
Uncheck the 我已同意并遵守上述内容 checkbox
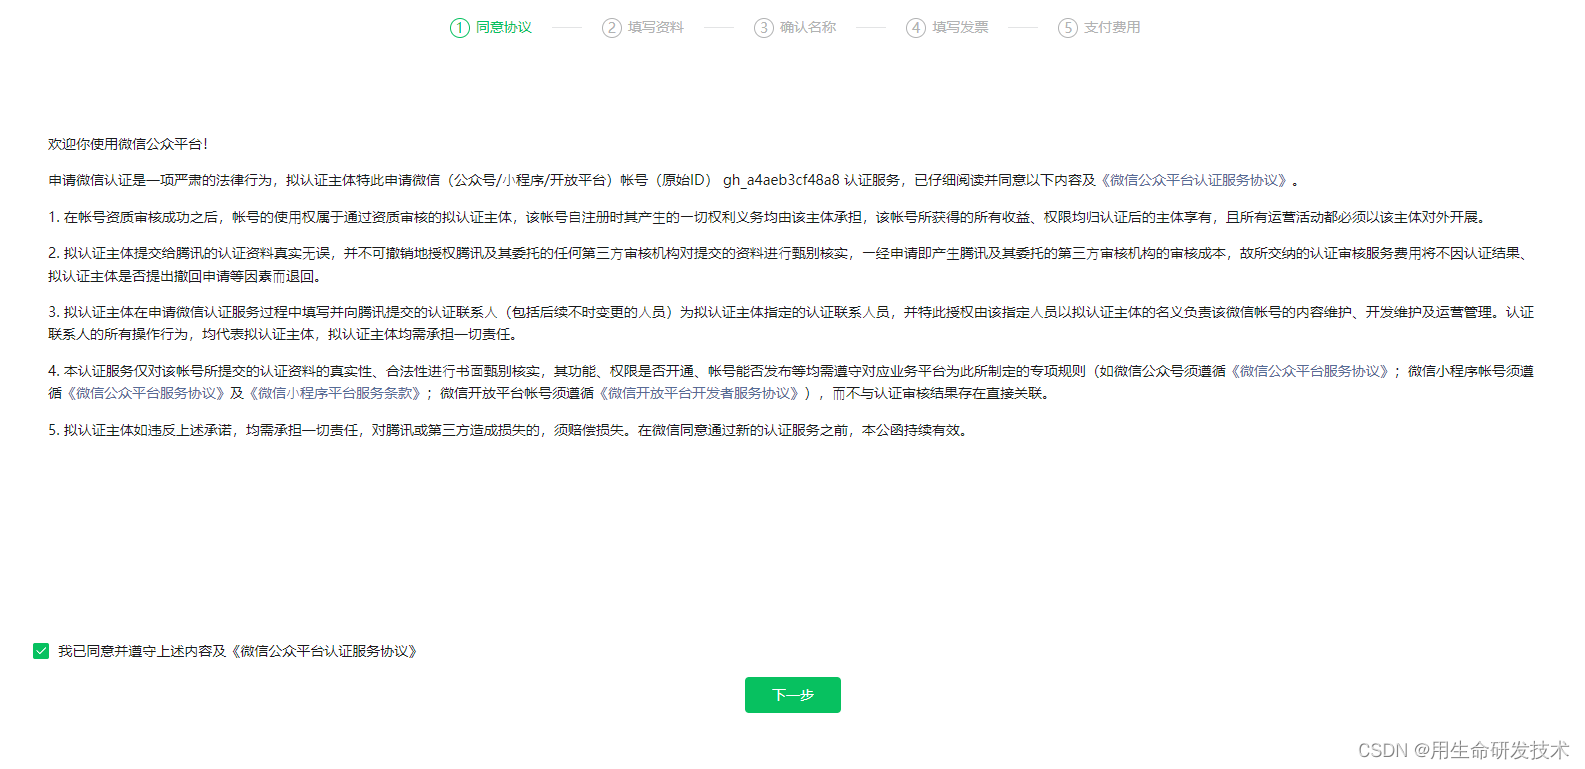coord(41,651)
